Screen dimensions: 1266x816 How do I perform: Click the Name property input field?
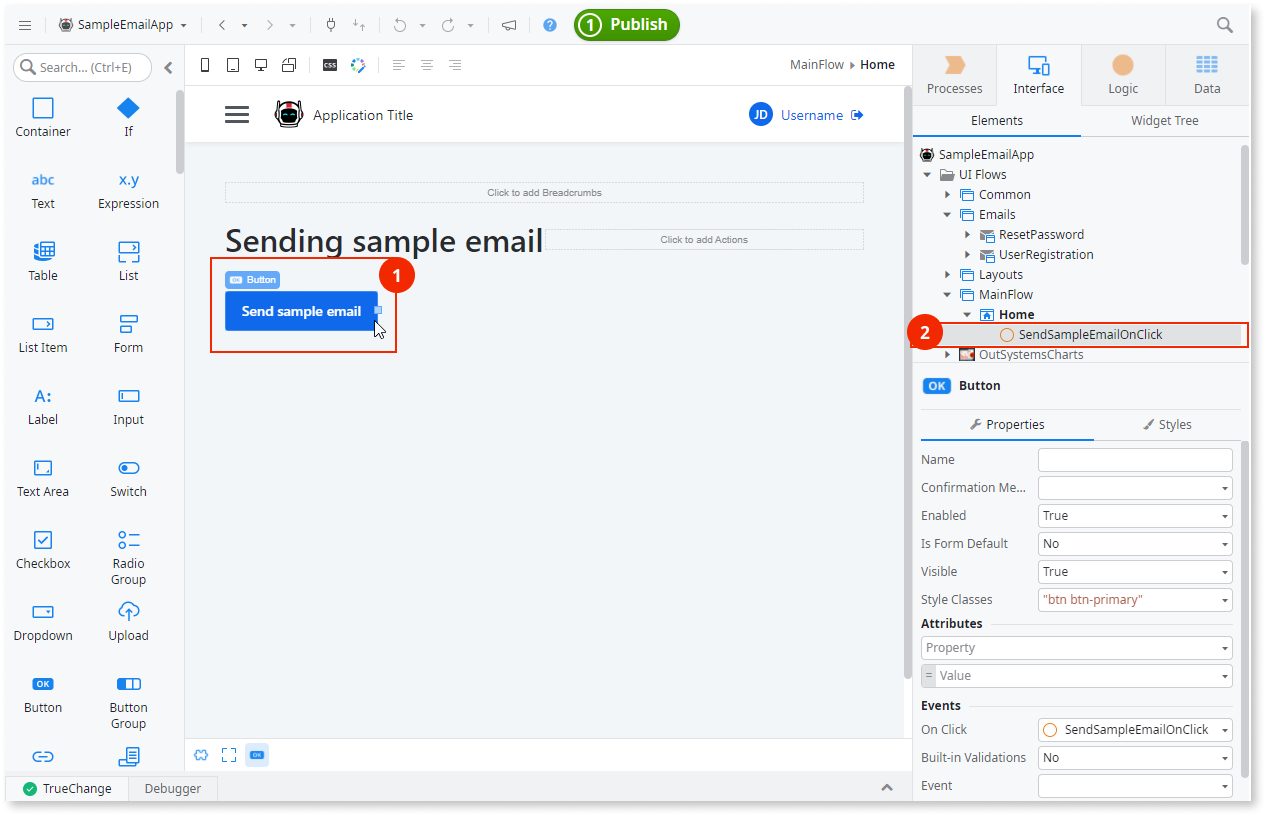click(x=1134, y=460)
